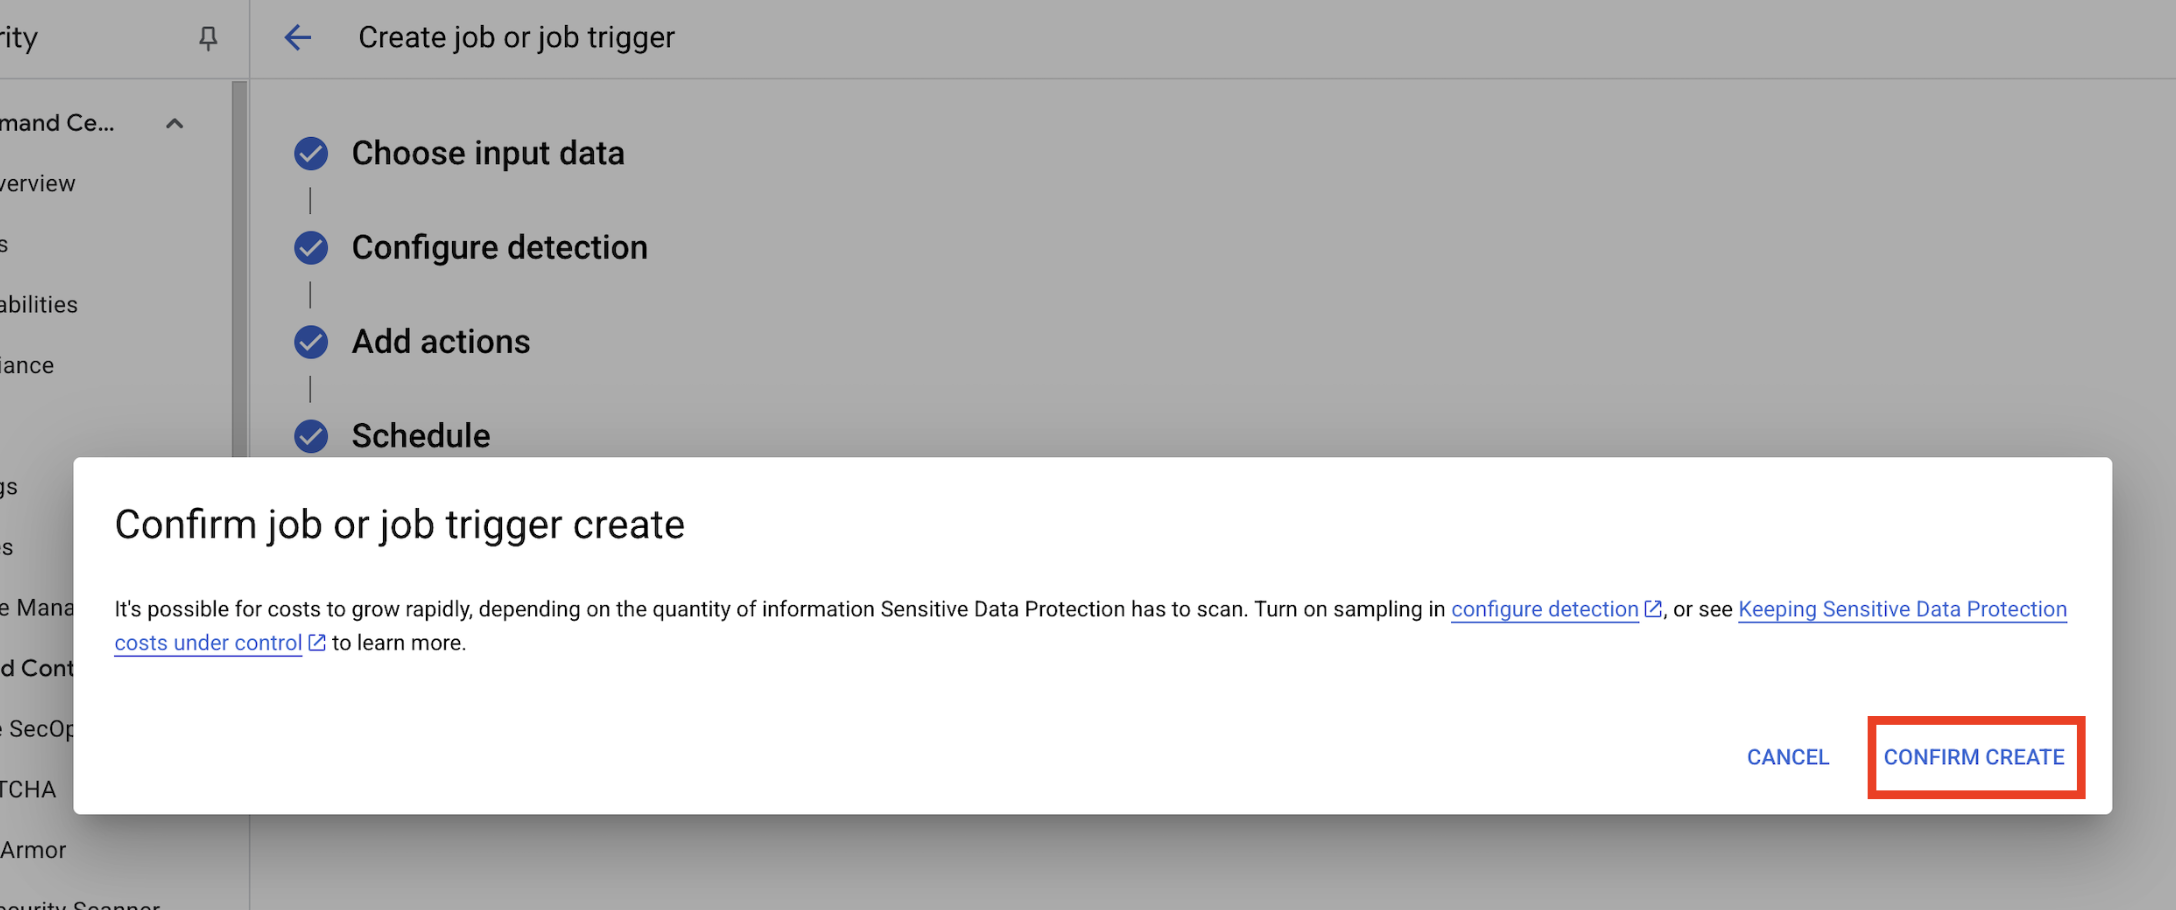Click the external link icon beside costs under control
Image resolution: width=2176 pixels, height=910 pixels.
click(317, 642)
